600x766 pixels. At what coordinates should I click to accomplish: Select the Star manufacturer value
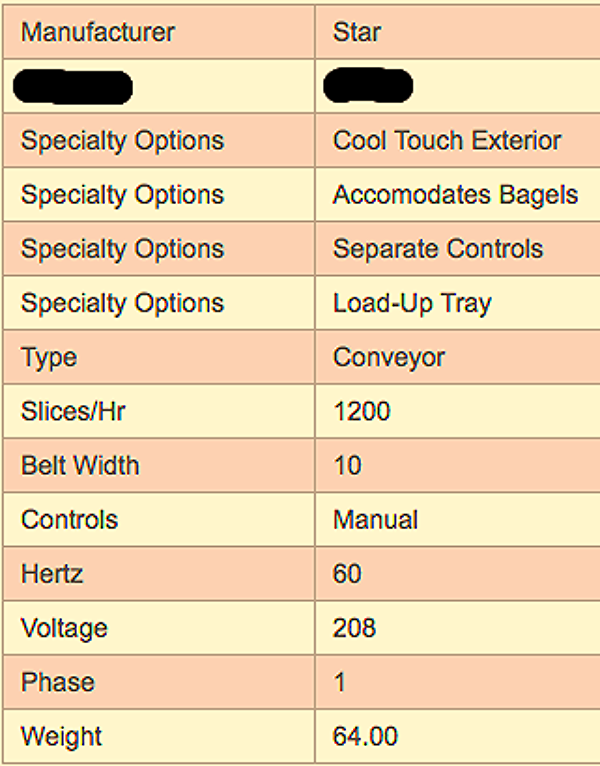click(x=357, y=32)
